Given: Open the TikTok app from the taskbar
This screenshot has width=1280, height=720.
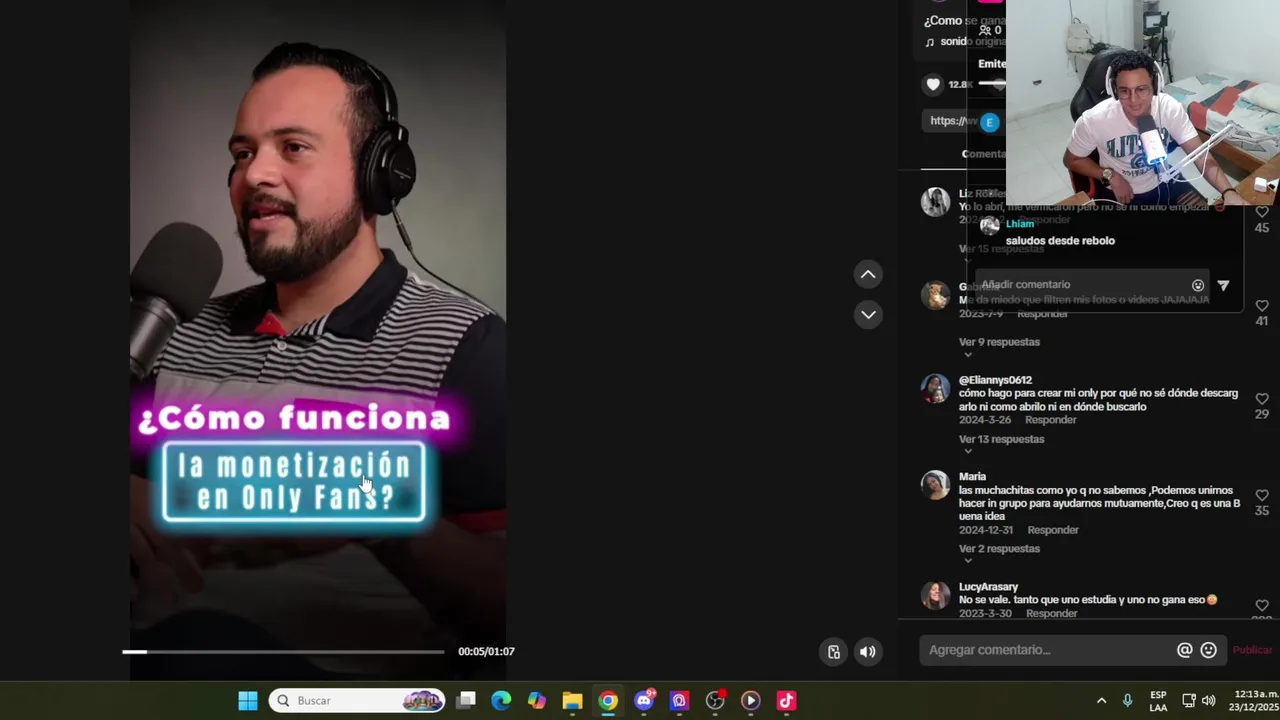Looking at the screenshot, I should pos(786,701).
